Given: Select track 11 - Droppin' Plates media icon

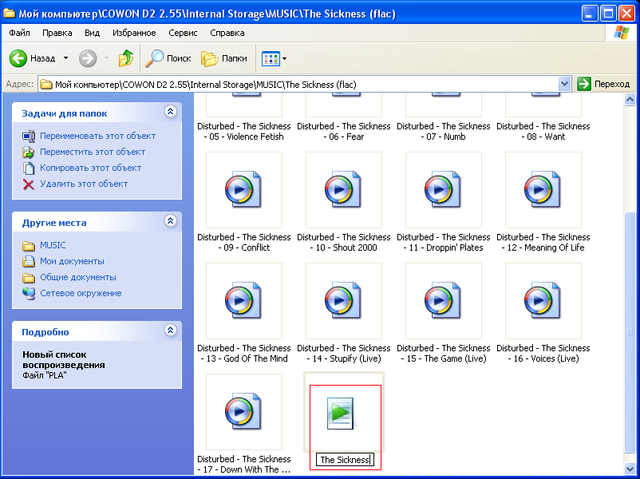Looking at the screenshot, I should (443, 190).
